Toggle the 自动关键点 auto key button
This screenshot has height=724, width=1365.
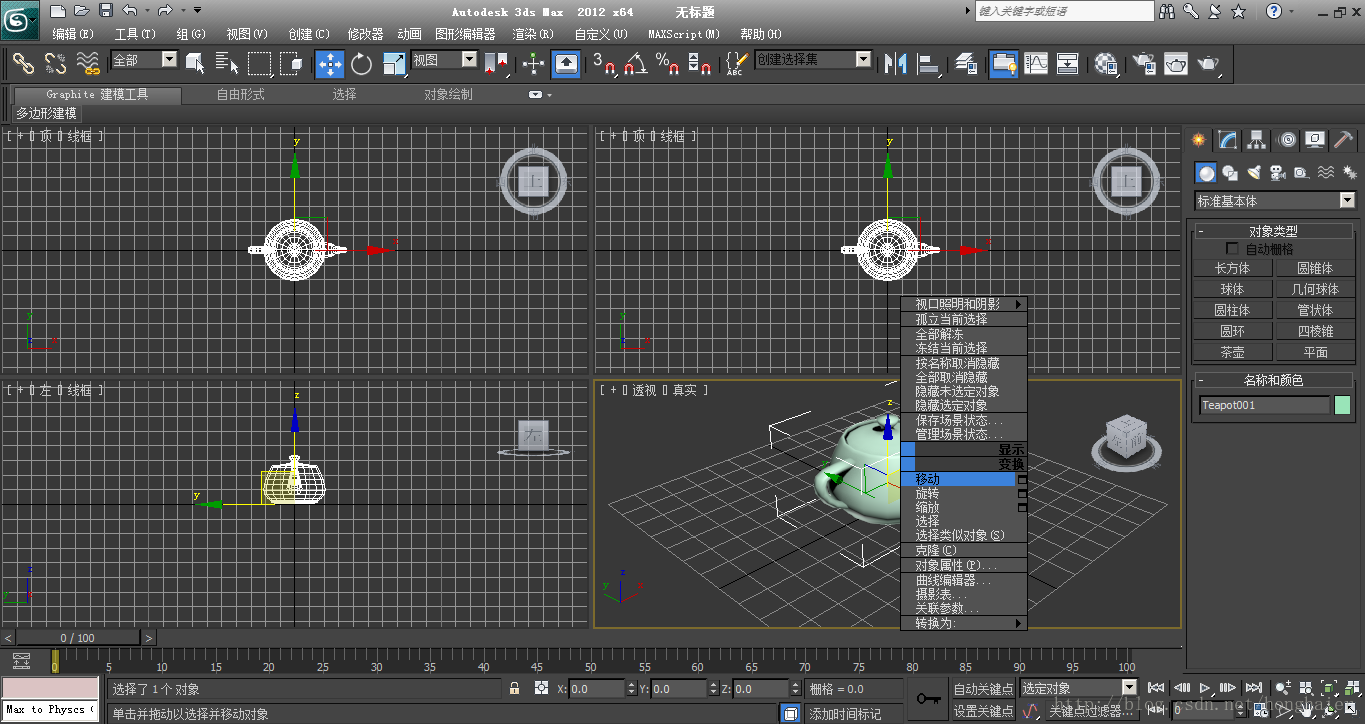(982, 689)
